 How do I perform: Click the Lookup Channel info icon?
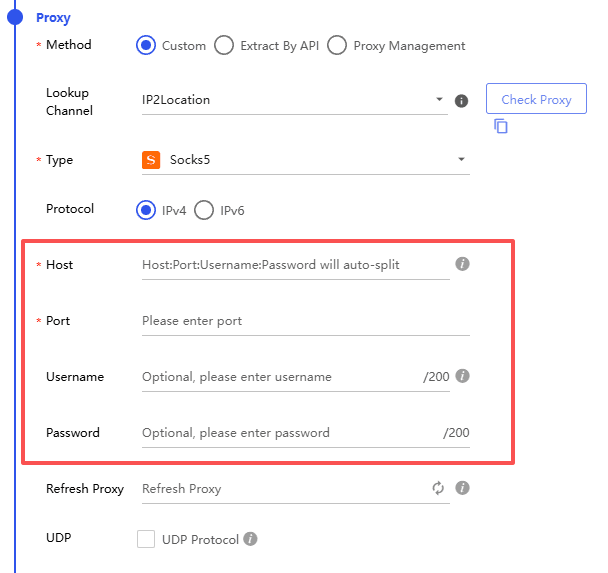[x=462, y=101]
